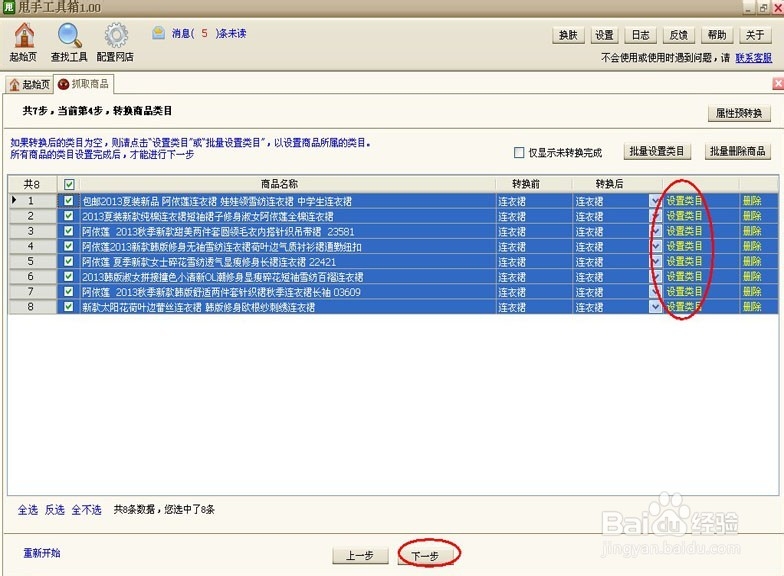This screenshot has width=784, height=576.
Task: Open the 关于 menu button
Action: (755, 35)
